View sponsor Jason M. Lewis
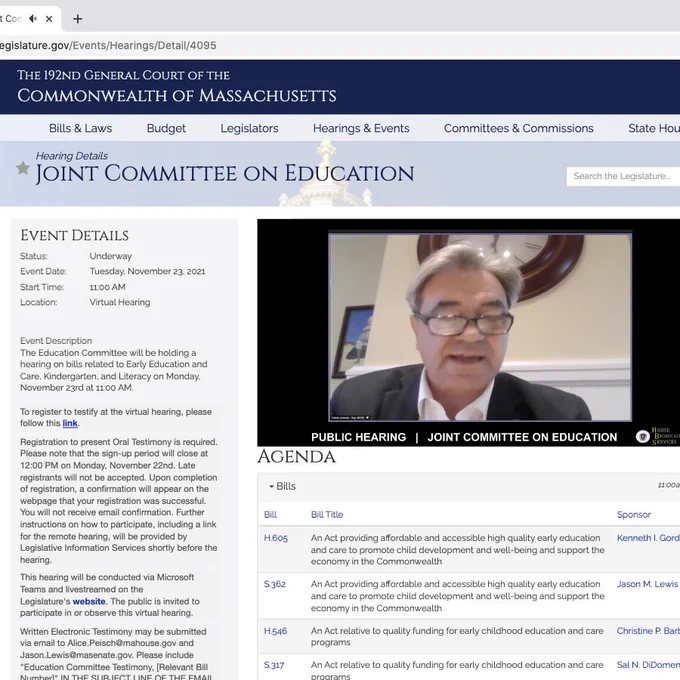This screenshot has height=680, width=680. pos(647,584)
